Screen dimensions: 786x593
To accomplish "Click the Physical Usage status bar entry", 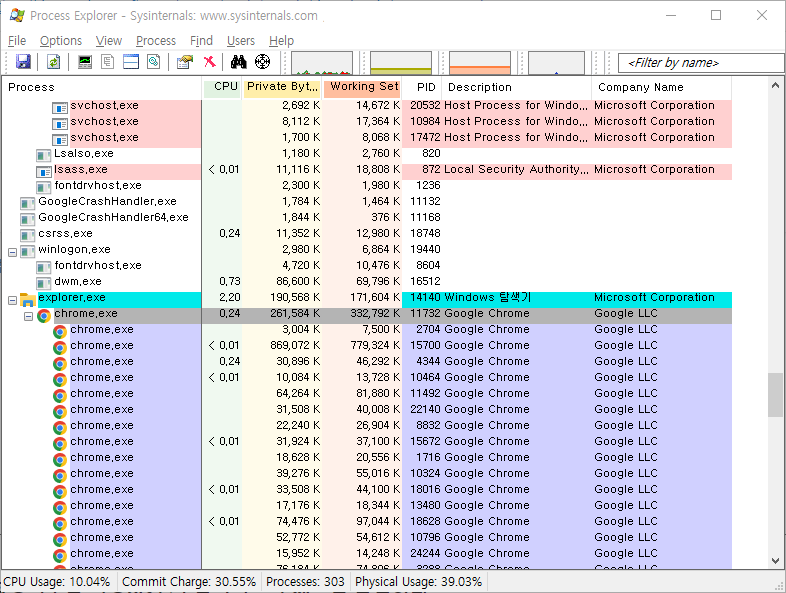I will (x=419, y=582).
